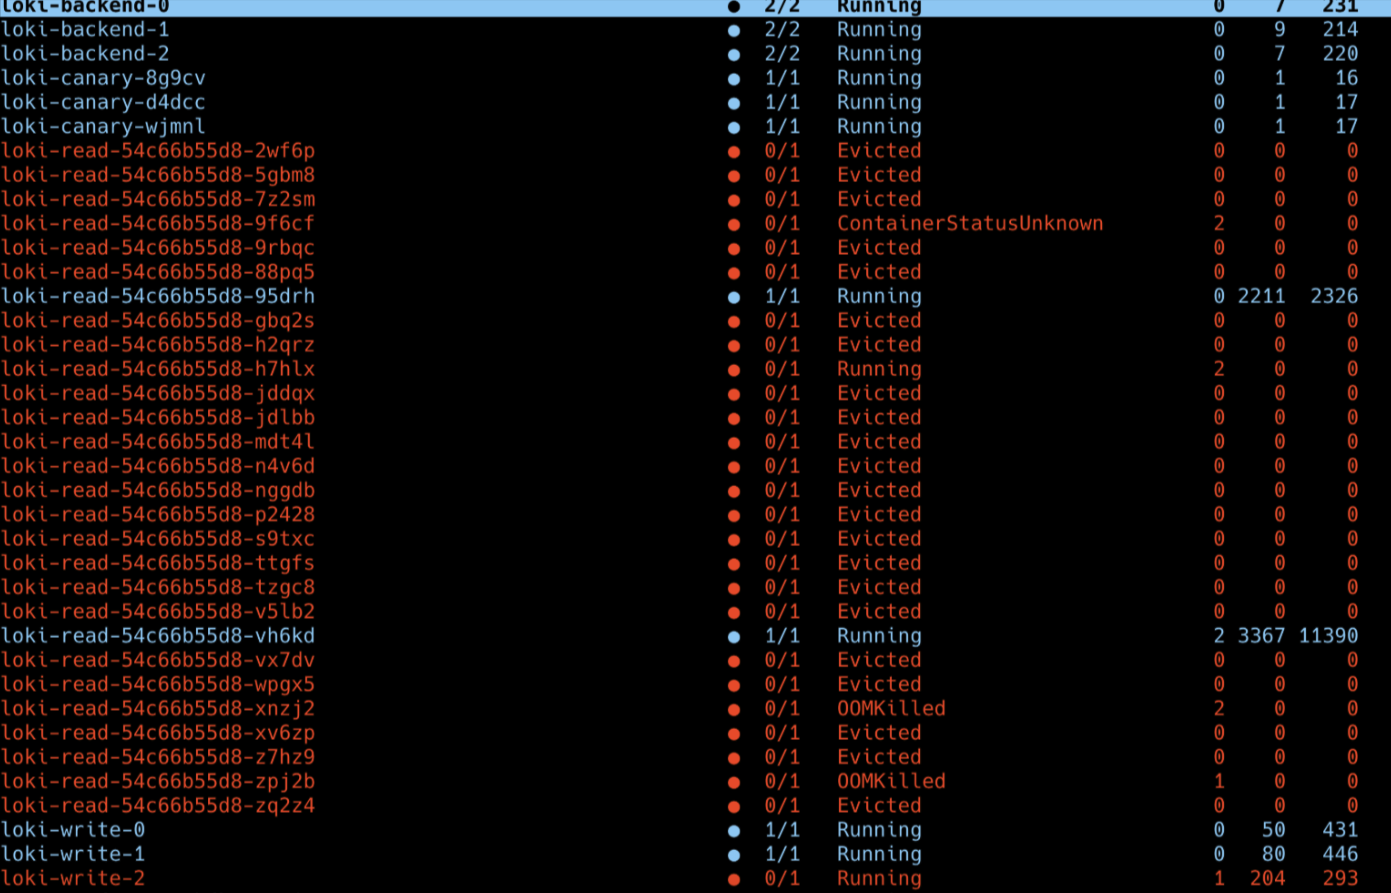This screenshot has width=1391, height=893.
Task: Click memory value 220 for loki-backend-2
Action: tap(1340, 54)
